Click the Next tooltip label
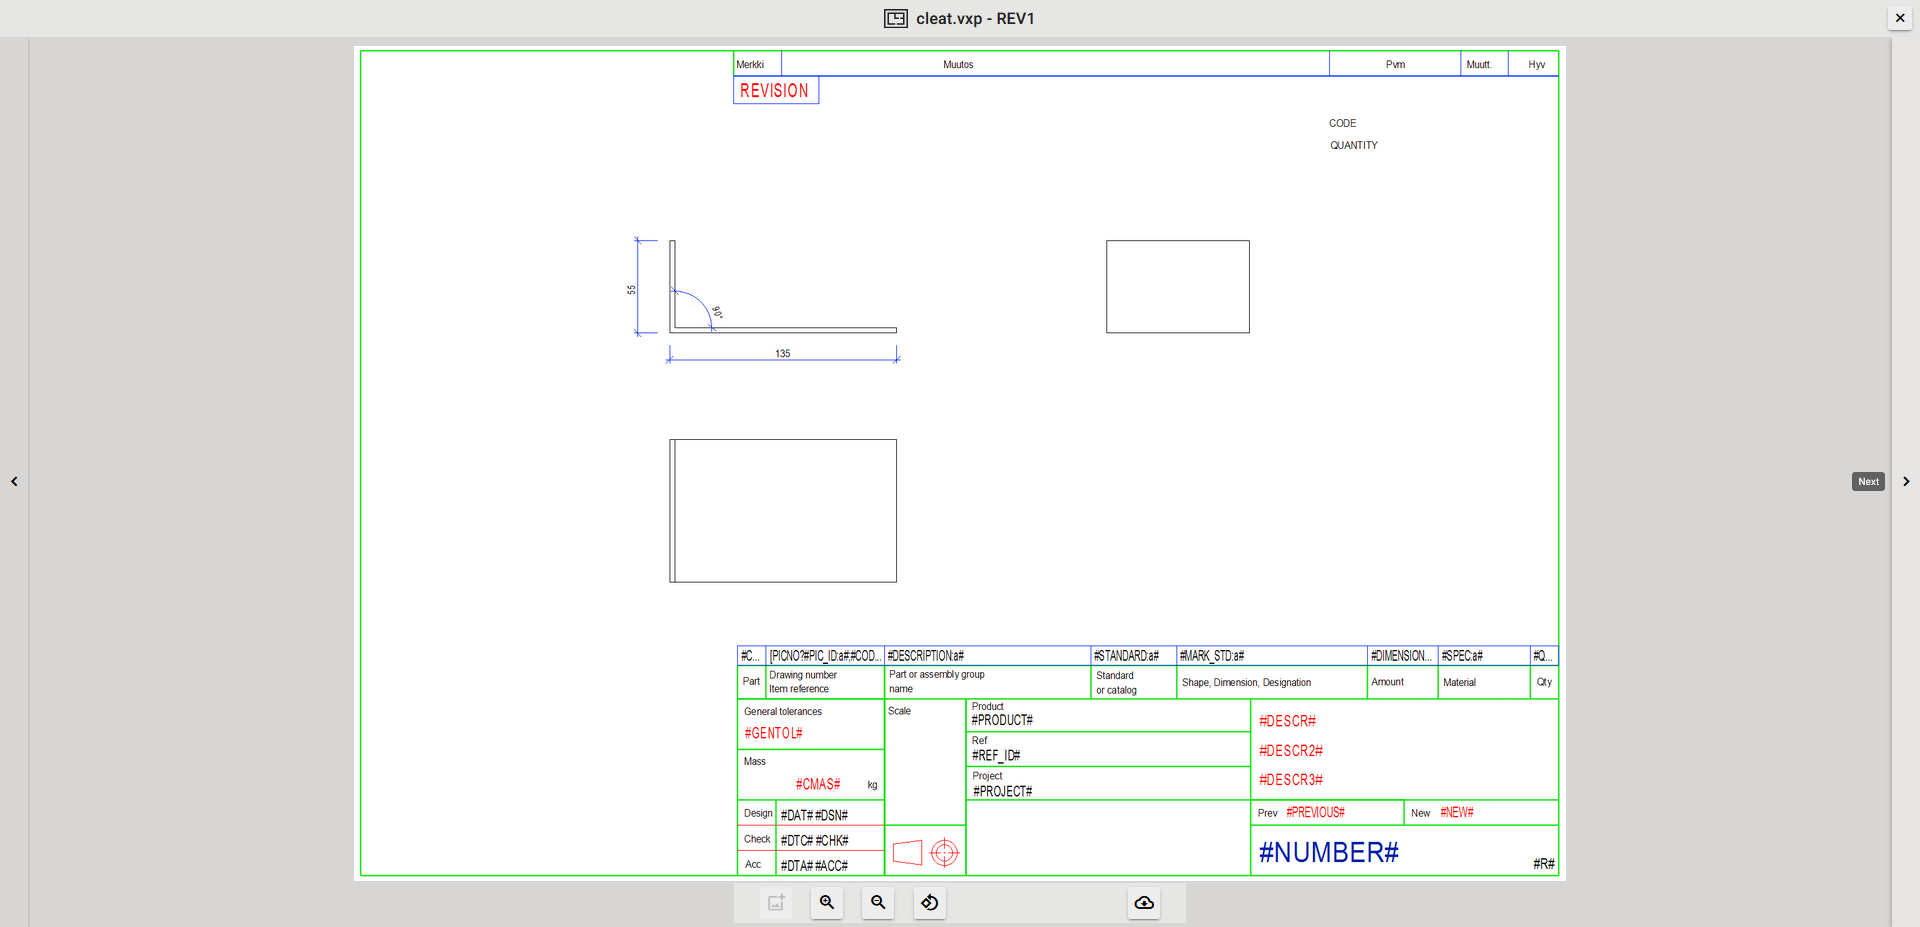1920x927 pixels. click(x=1868, y=482)
